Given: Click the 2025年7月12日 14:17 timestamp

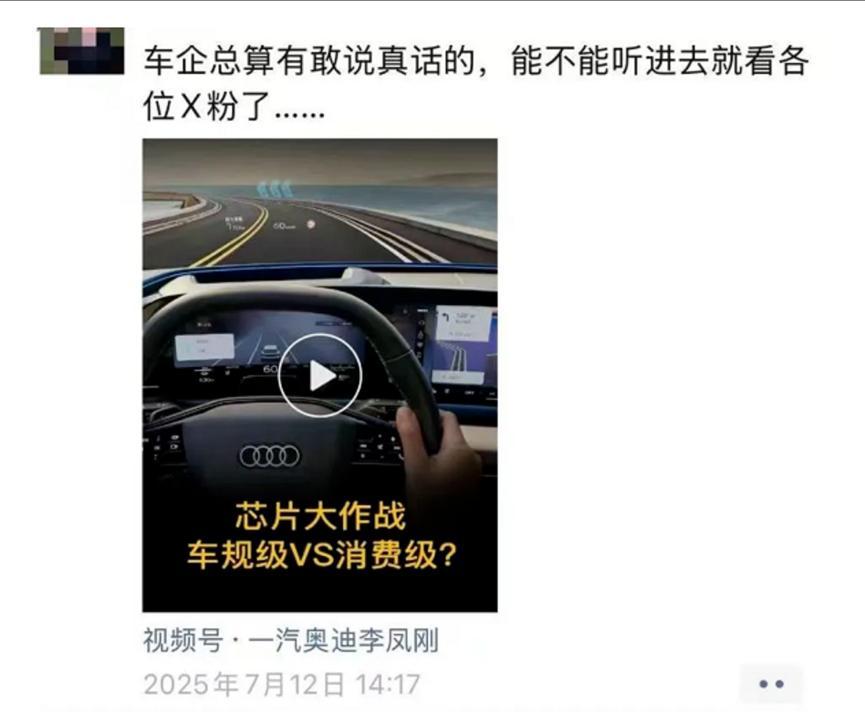Looking at the screenshot, I should [x=282, y=684].
